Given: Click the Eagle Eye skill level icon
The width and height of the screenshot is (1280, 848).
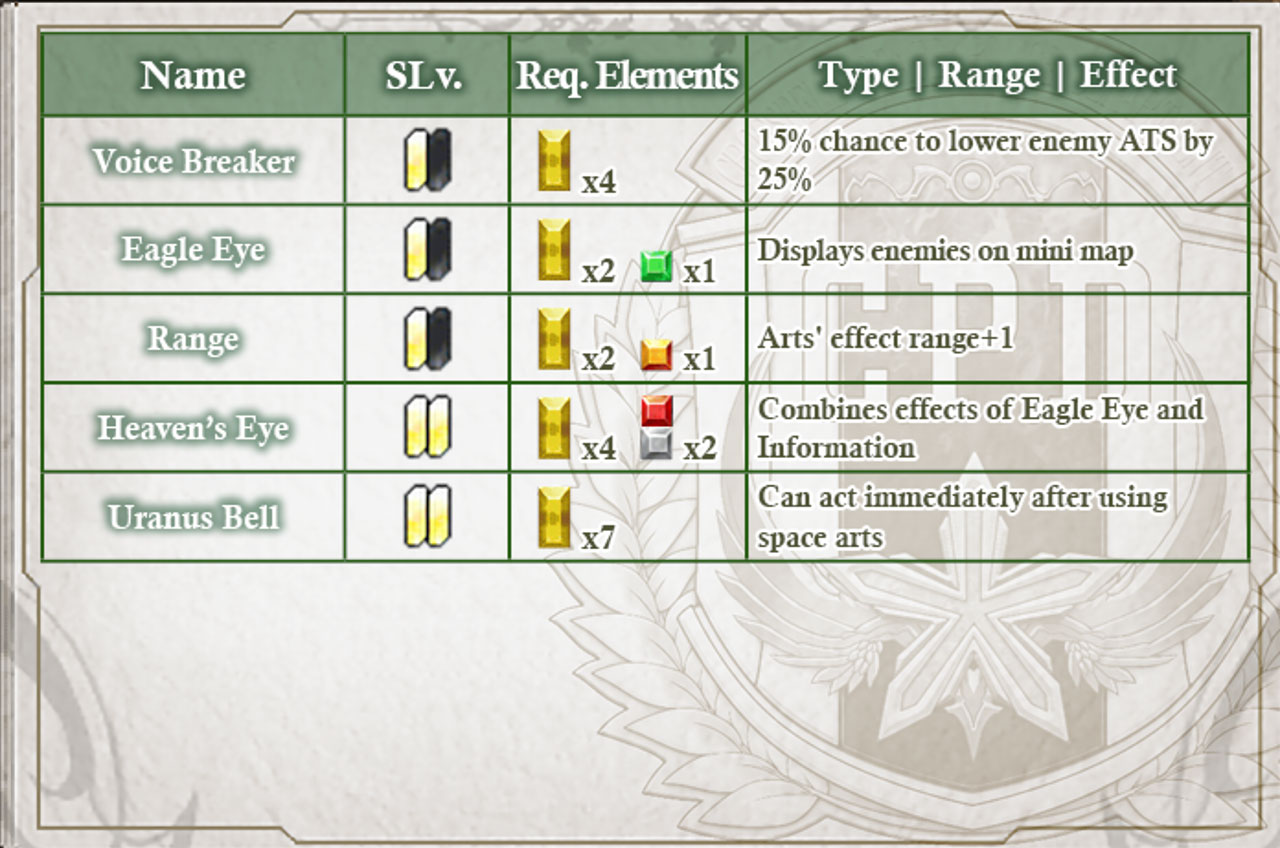Looking at the screenshot, I should pyautogui.click(x=428, y=249).
